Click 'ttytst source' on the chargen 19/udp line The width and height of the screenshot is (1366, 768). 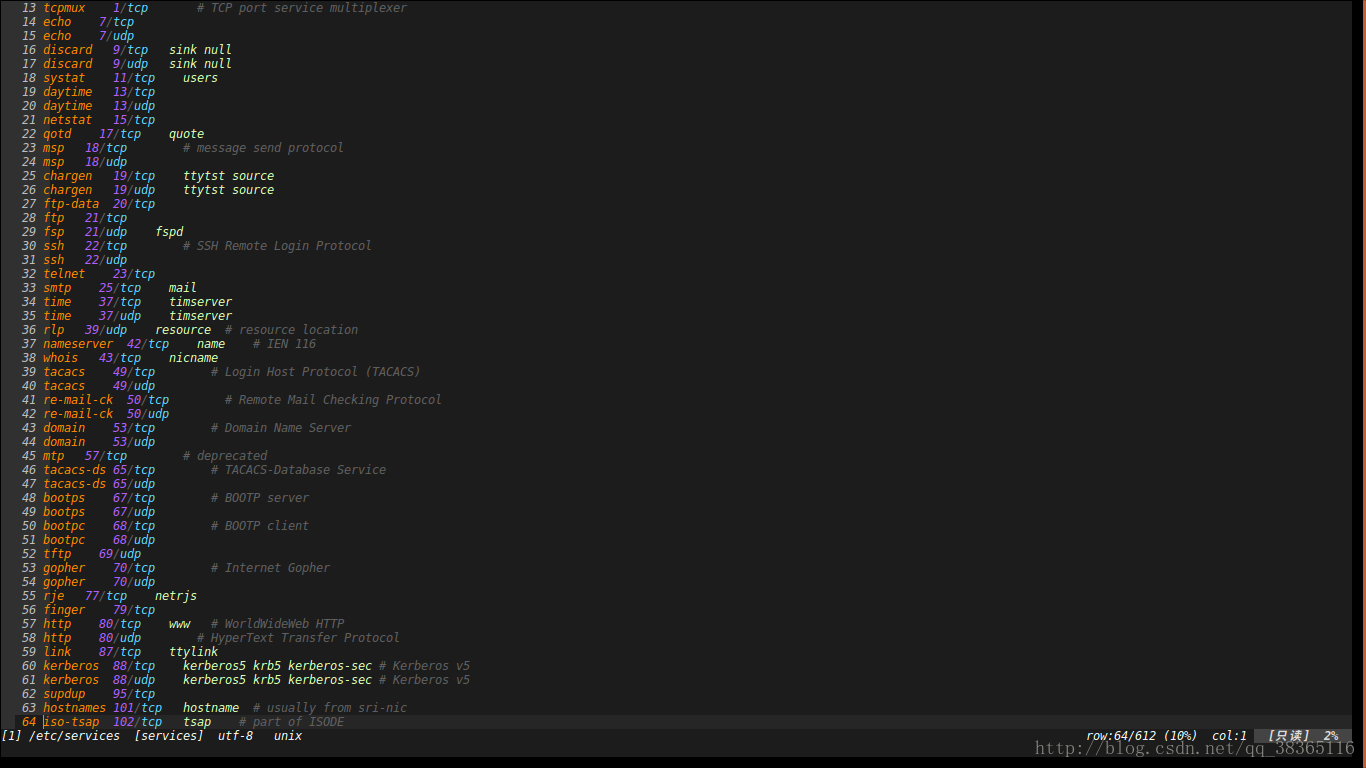coord(228,190)
